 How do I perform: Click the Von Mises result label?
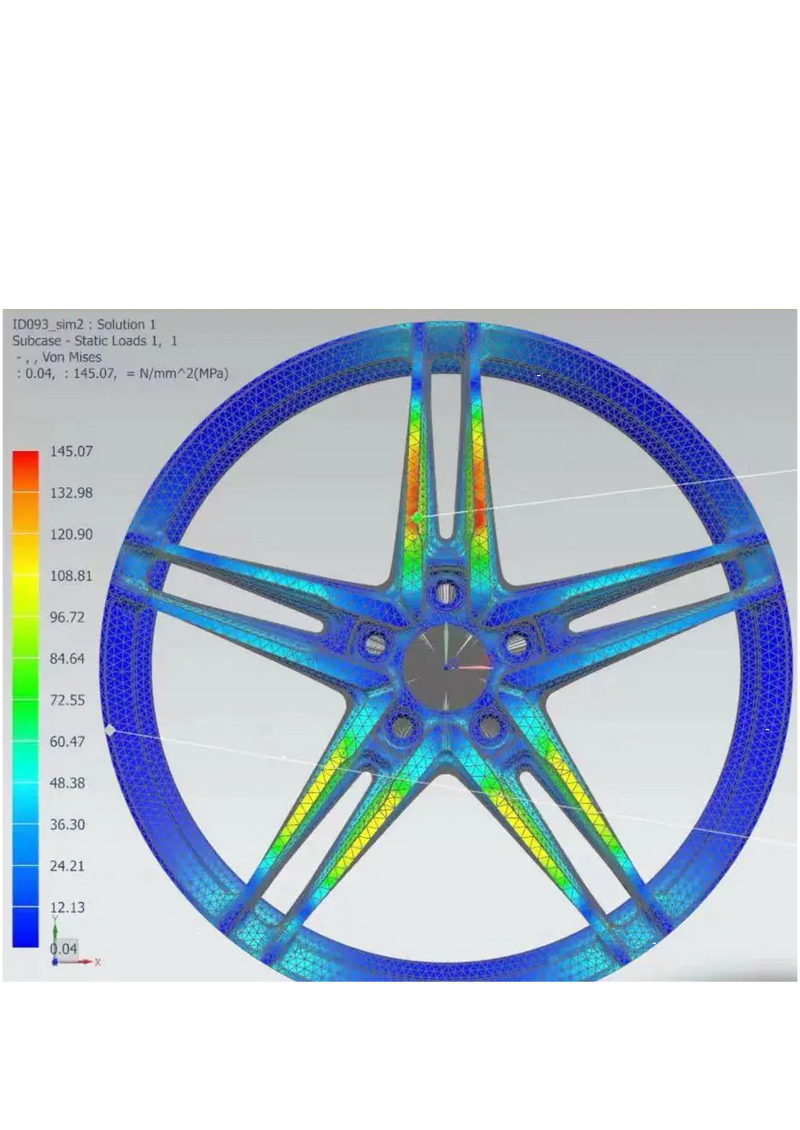point(70,357)
